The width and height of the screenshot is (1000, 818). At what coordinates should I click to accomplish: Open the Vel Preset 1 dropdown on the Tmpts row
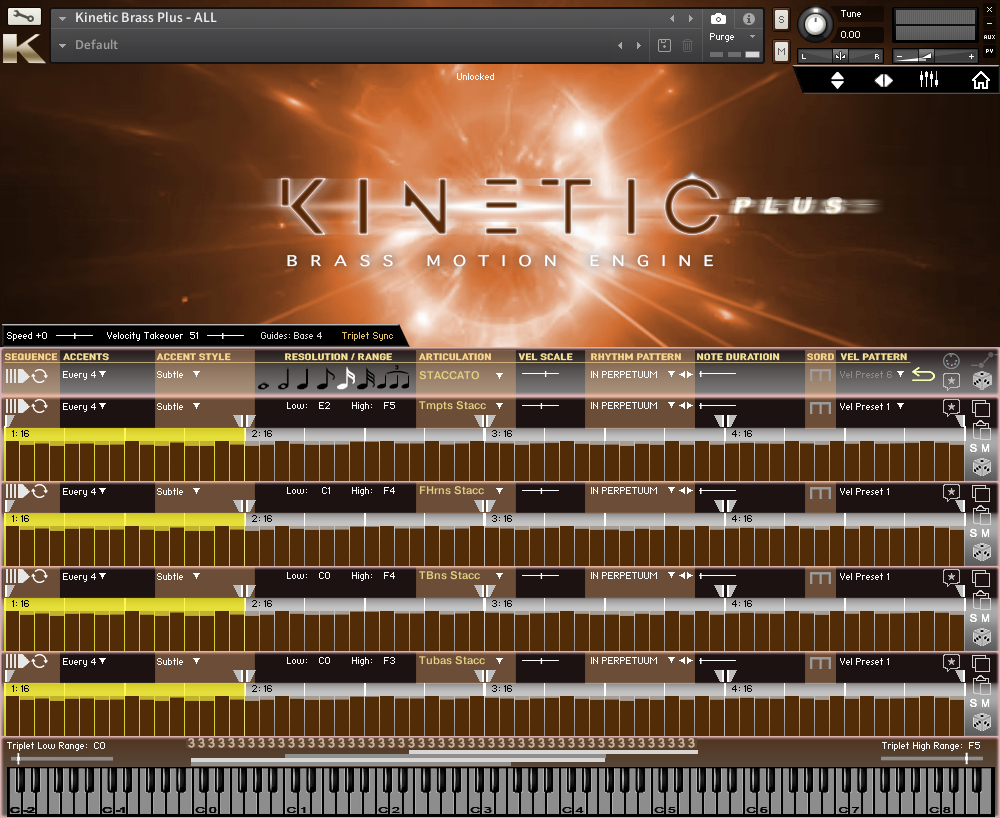(x=900, y=407)
